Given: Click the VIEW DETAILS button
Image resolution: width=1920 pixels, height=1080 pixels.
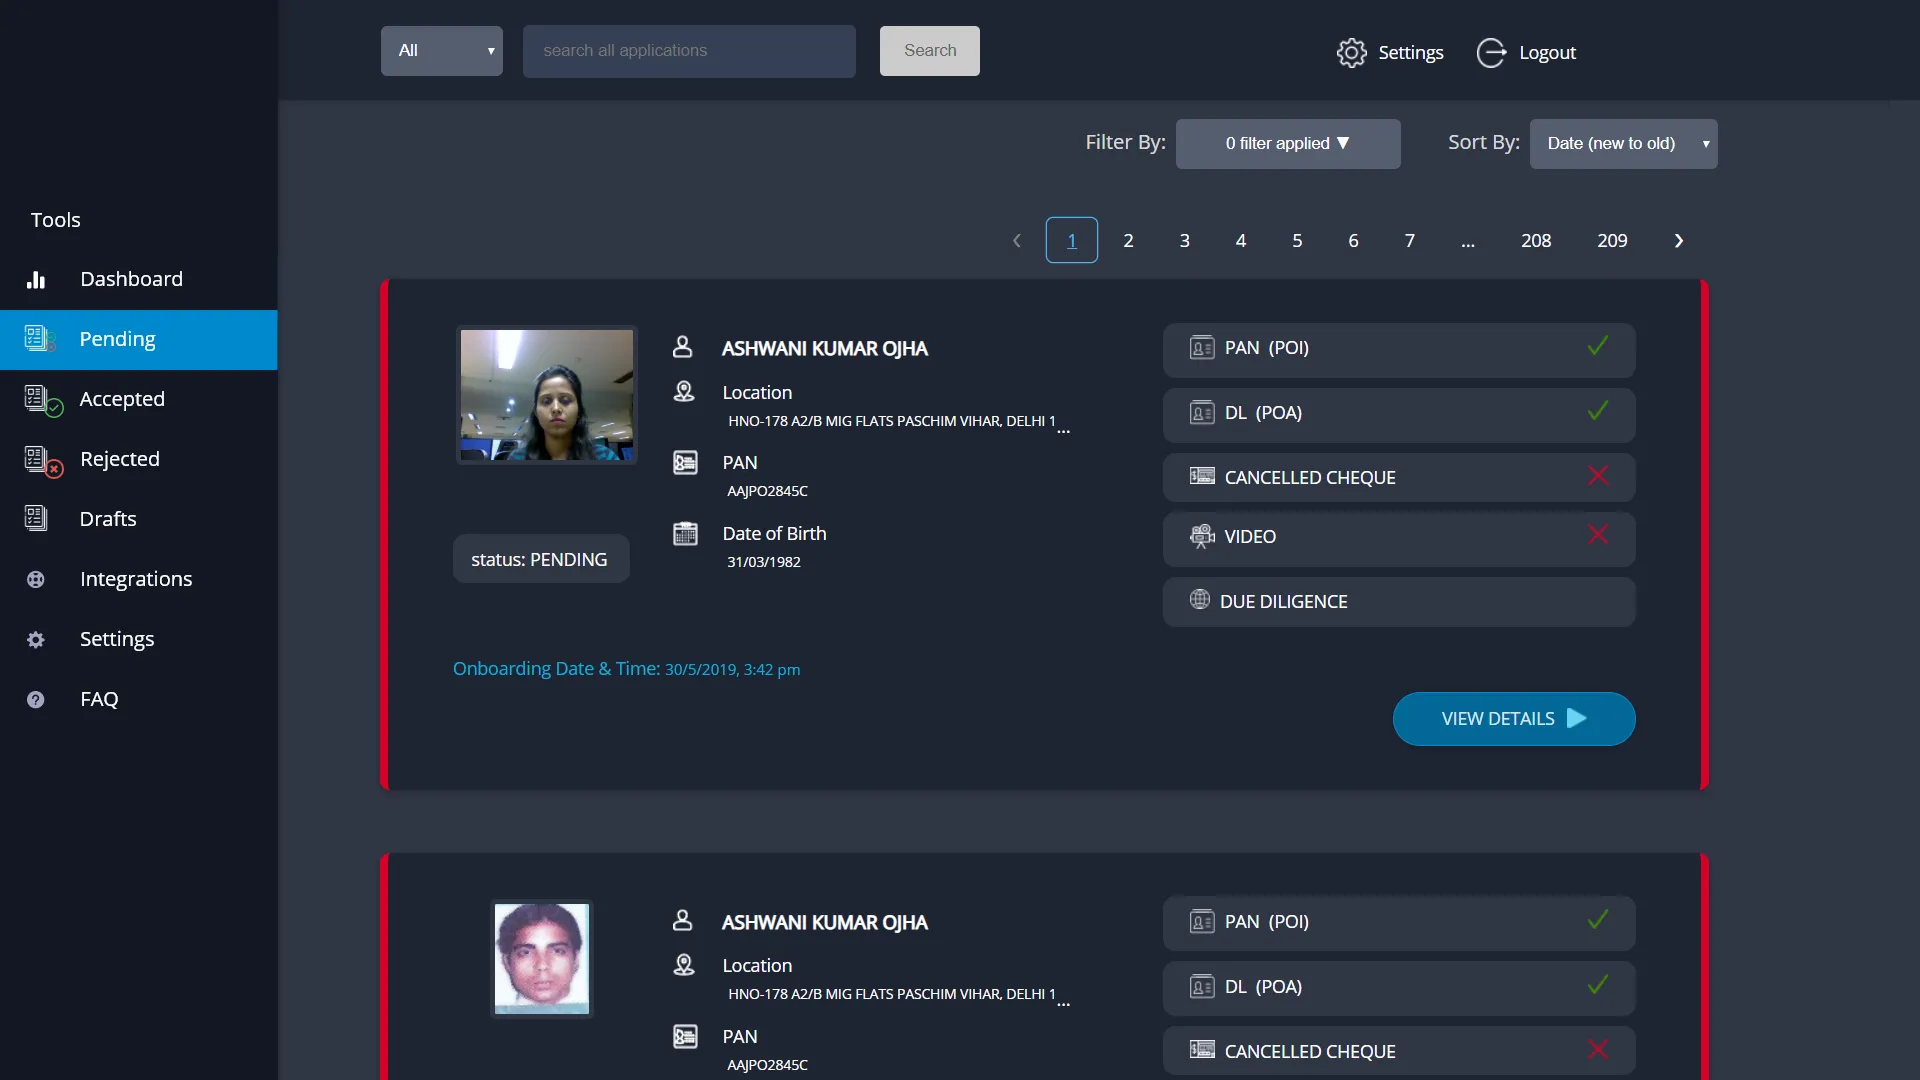Looking at the screenshot, I should click(1513, 719).
